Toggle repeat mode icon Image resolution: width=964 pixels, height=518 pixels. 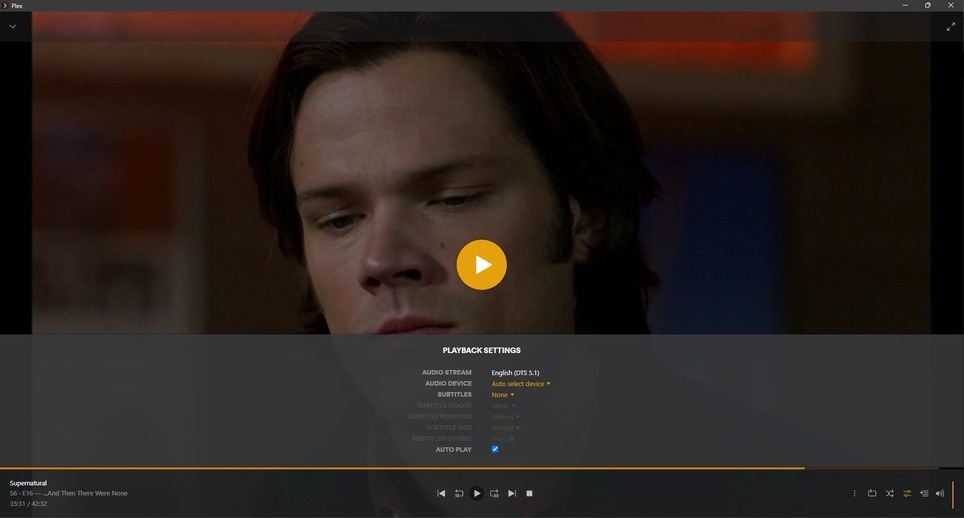pos(872,493)
